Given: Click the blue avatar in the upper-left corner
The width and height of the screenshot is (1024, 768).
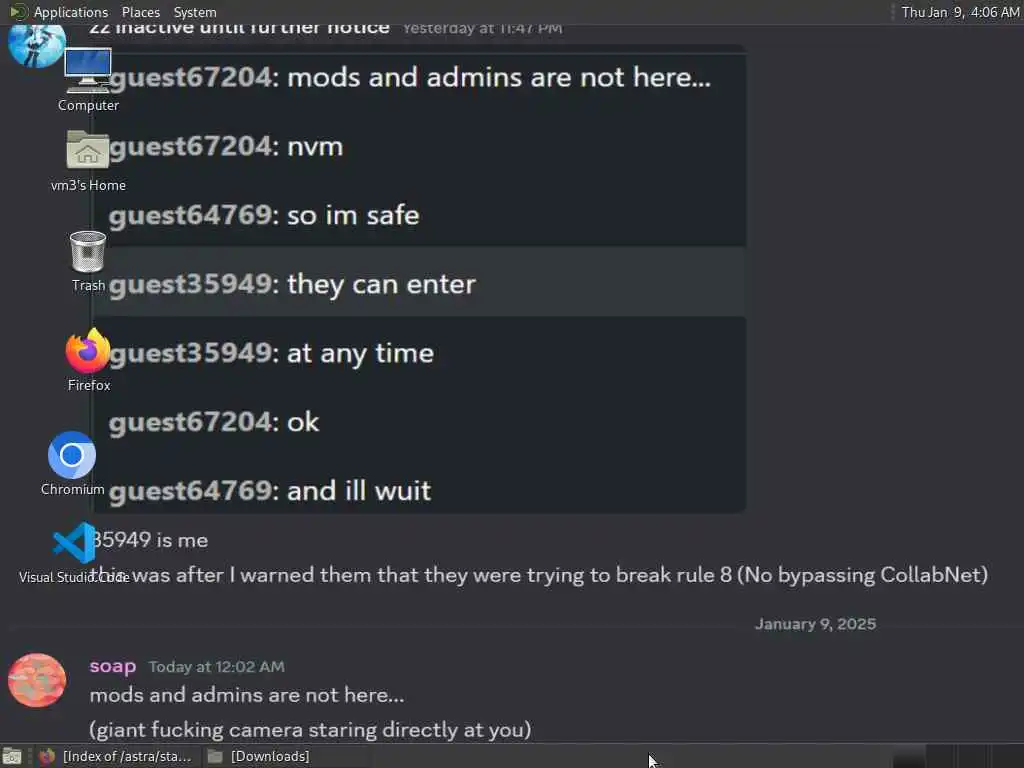Looking at the screenshot, I should coord(37,46).
